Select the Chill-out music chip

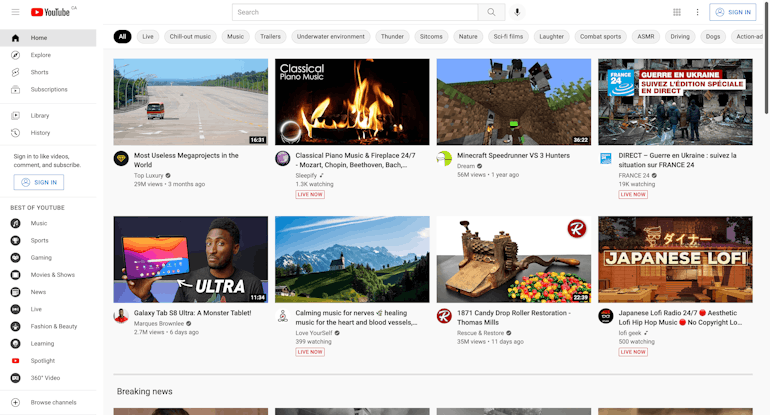pyautogui.click(x=190, y=36)
